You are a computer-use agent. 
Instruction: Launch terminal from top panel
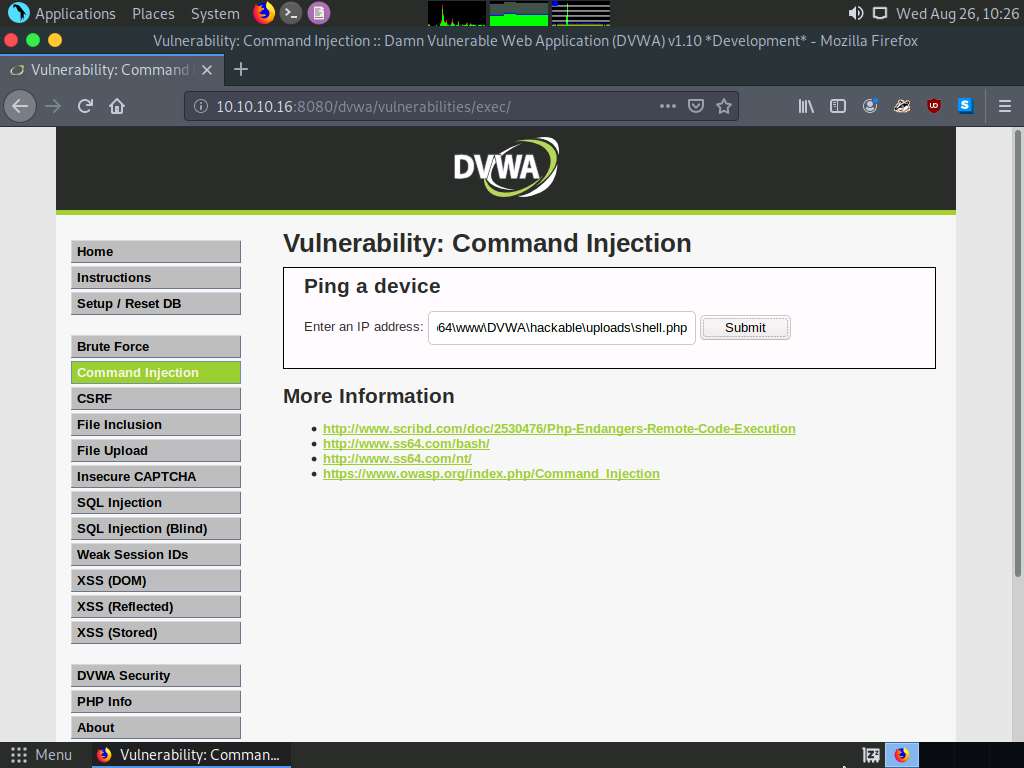(x=290, y=13)
